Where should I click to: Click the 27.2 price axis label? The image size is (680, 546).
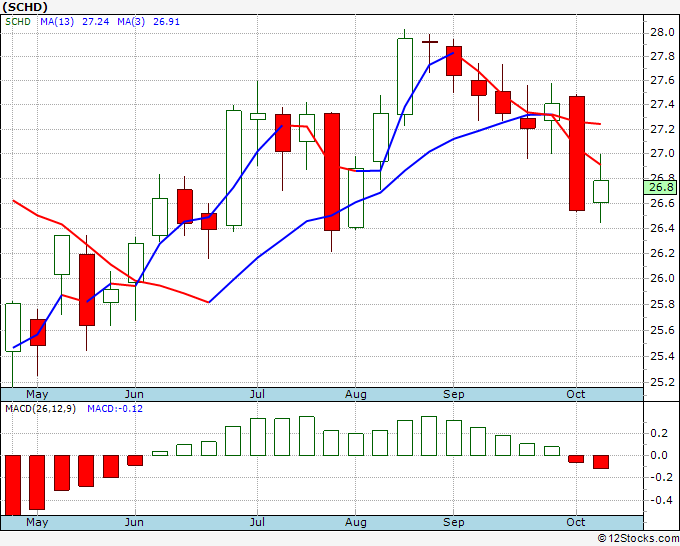[662, 129]
